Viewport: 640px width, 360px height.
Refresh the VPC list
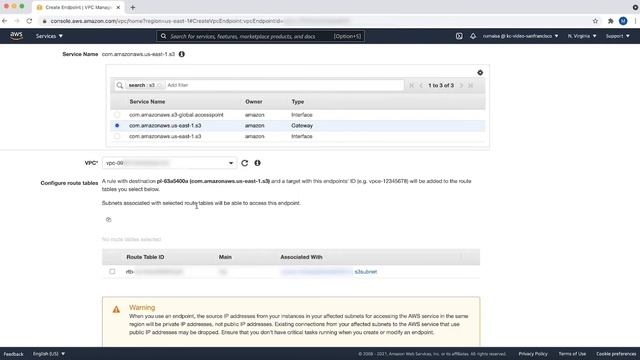point(244,163)
